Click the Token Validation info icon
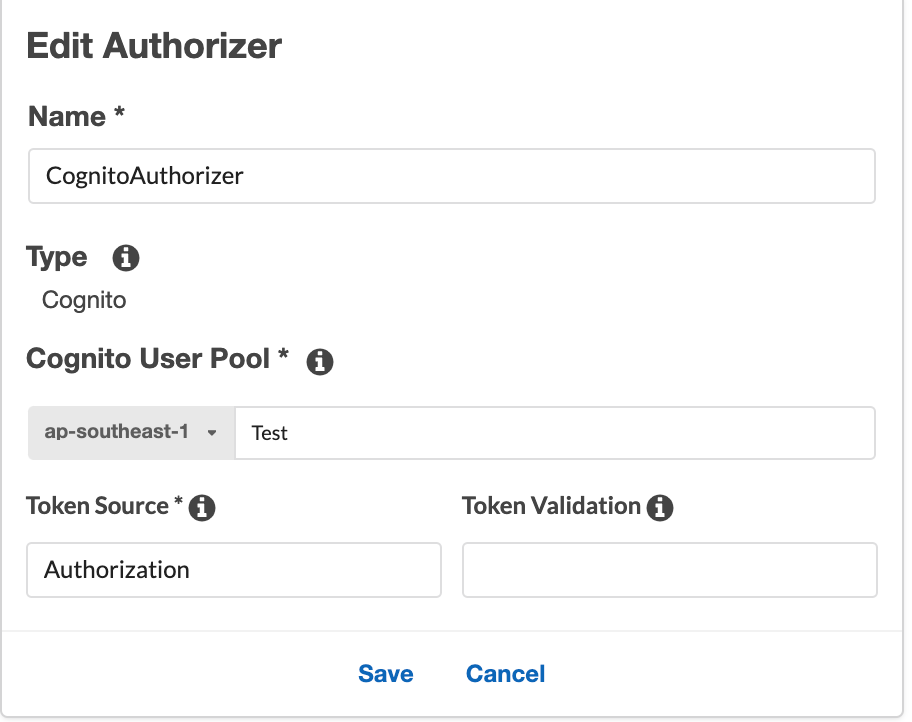 [660, 508]
